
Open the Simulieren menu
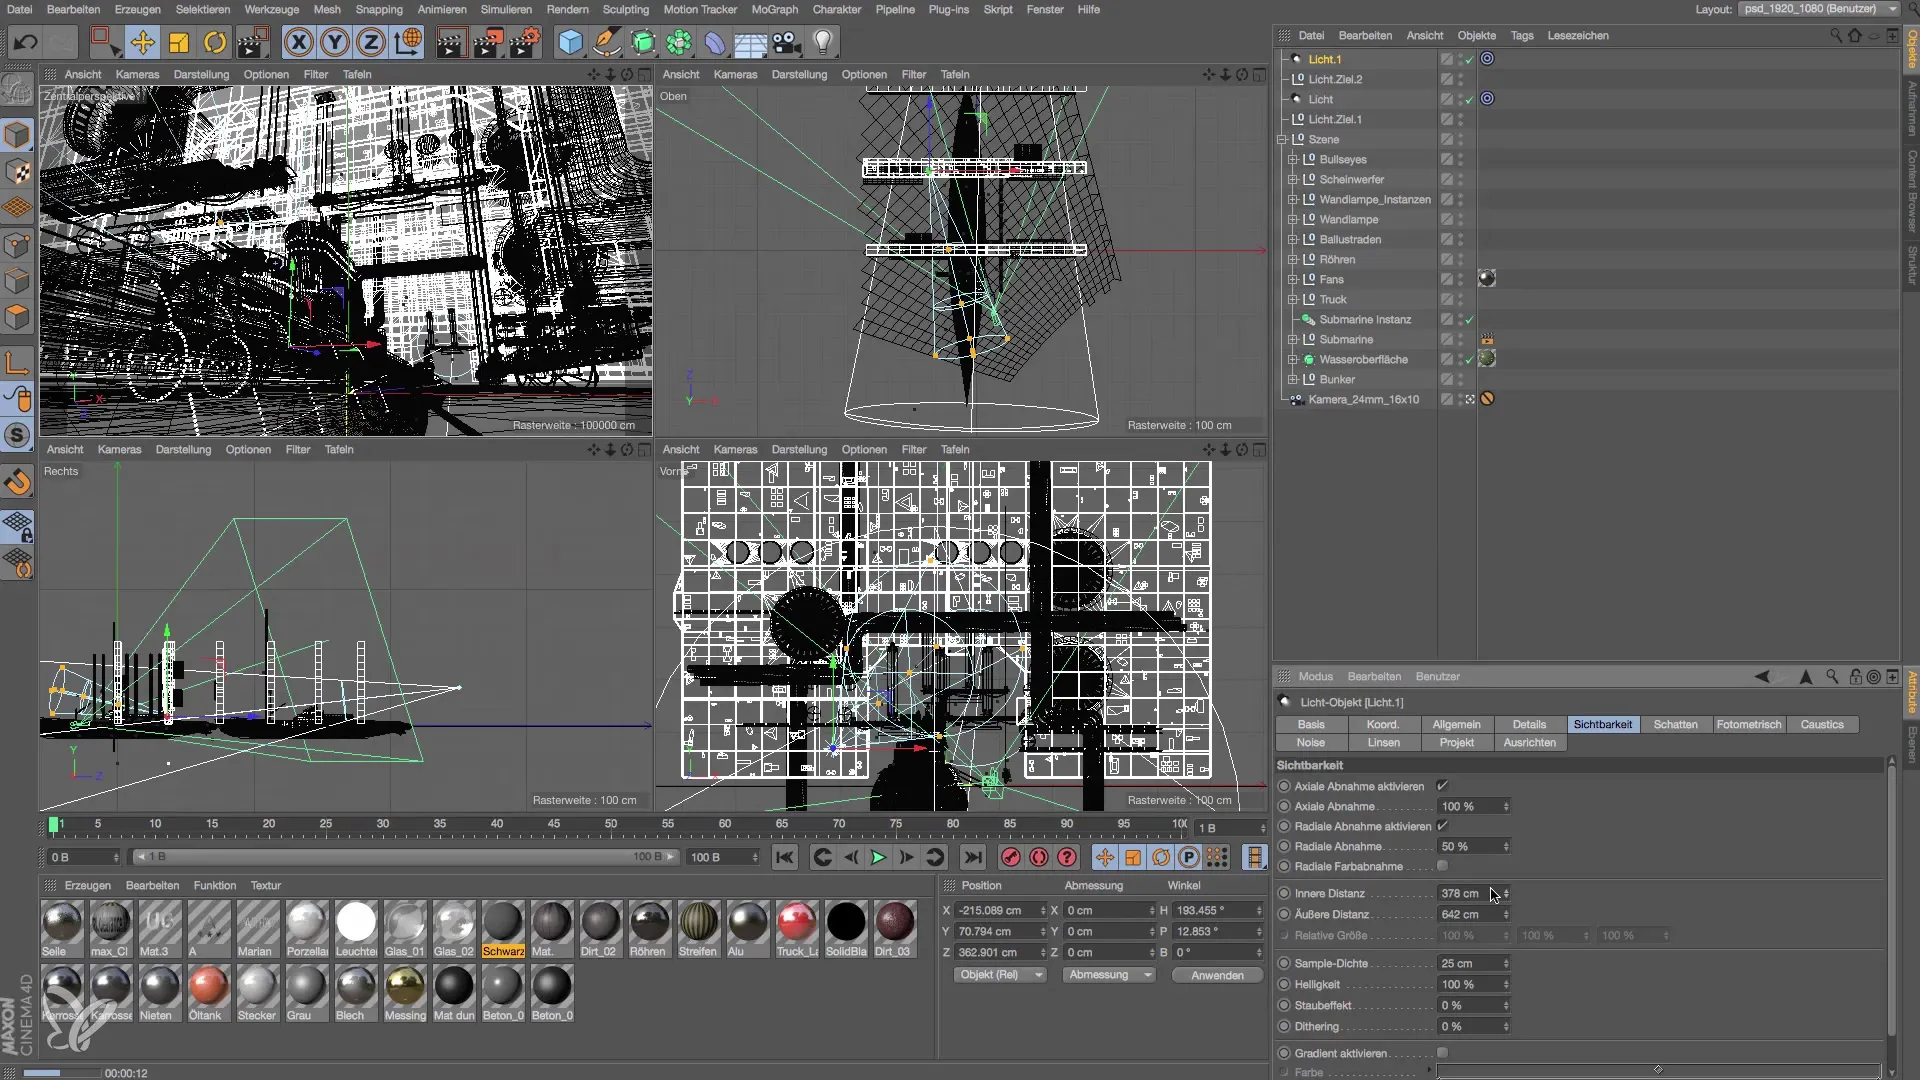coord(506,9)
